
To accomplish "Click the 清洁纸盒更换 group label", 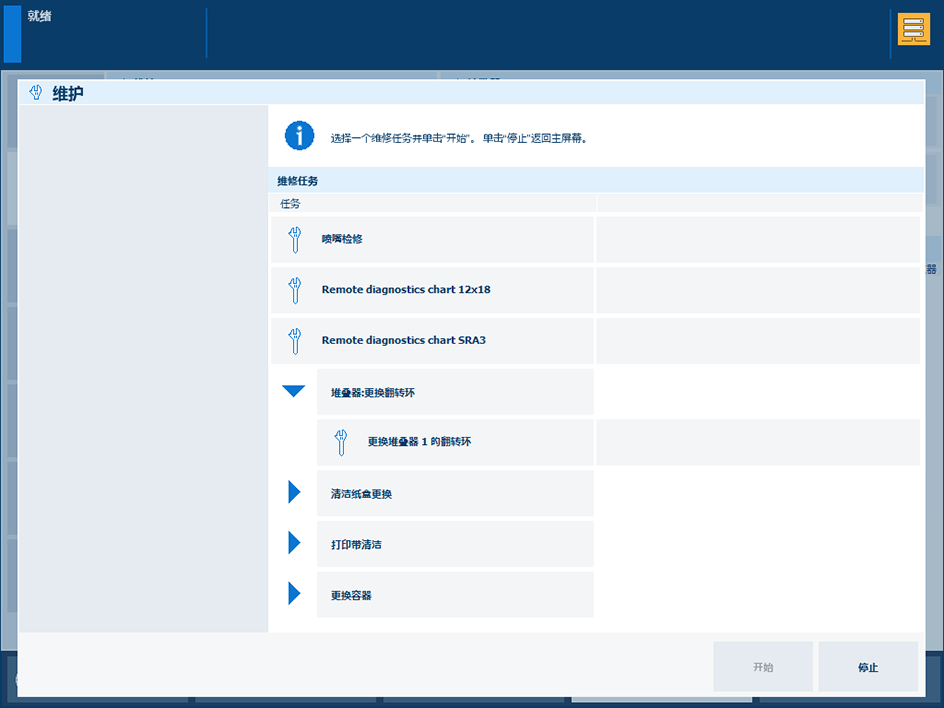I will coord(455,493).
